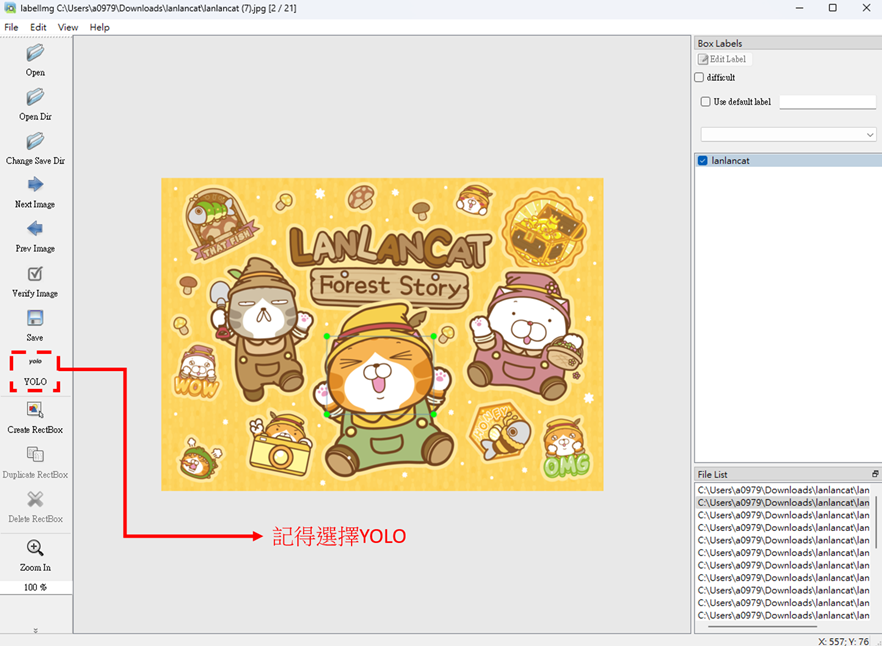The image size is (882, 646).
Task: Click top-left green handle of bounding box
Action: click(327, 337)
